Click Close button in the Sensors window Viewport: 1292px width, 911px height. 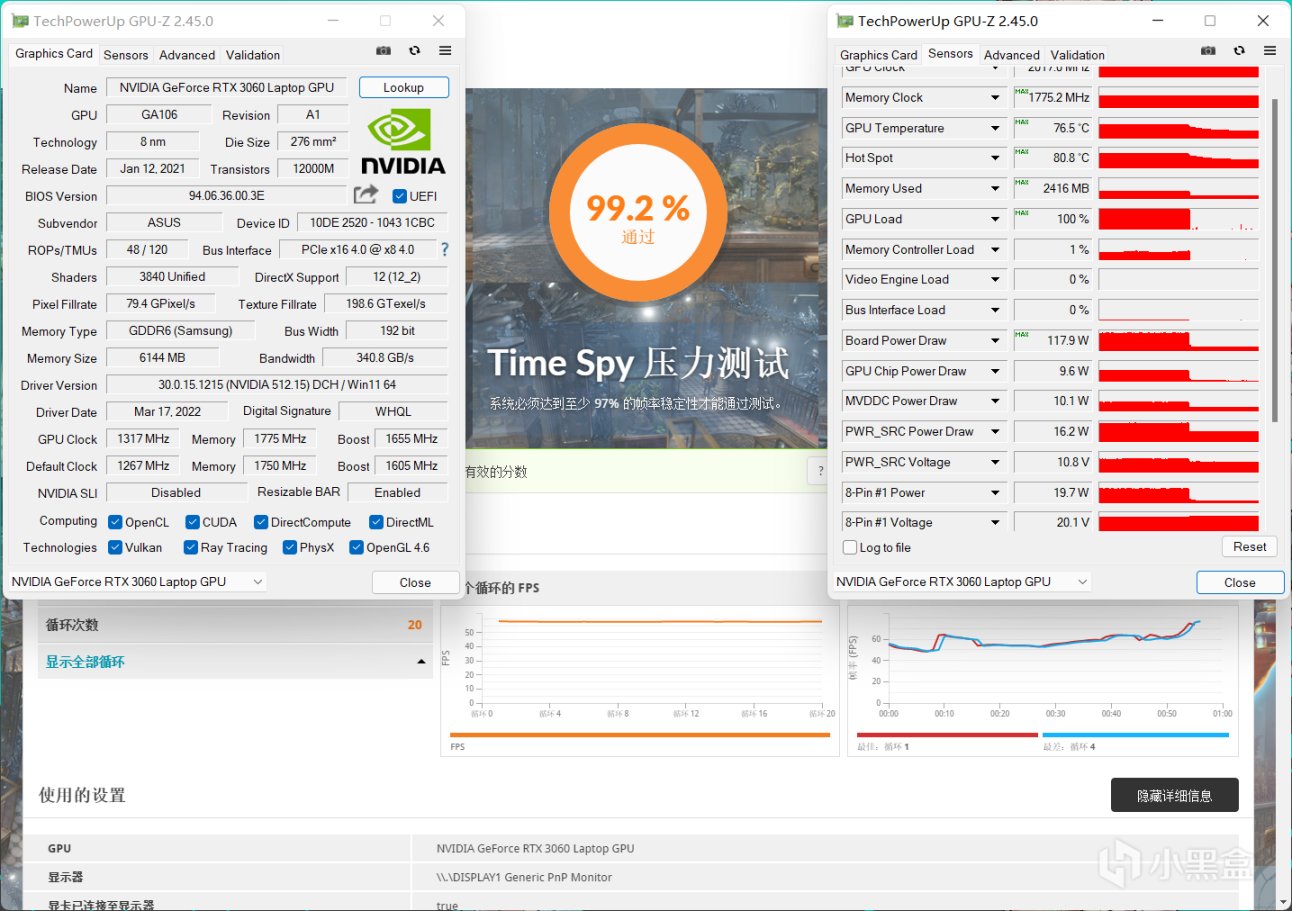point(1240,582)
